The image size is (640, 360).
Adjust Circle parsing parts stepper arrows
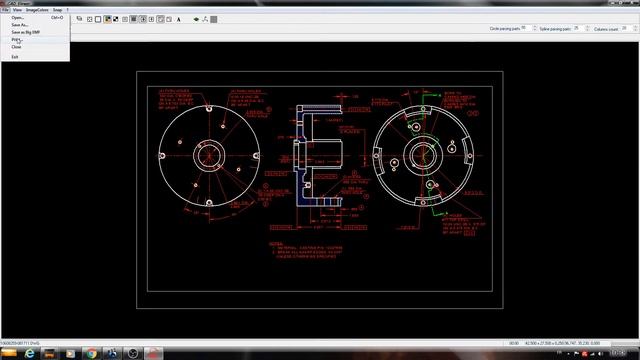pyautogui.click(x=535, y=29)
